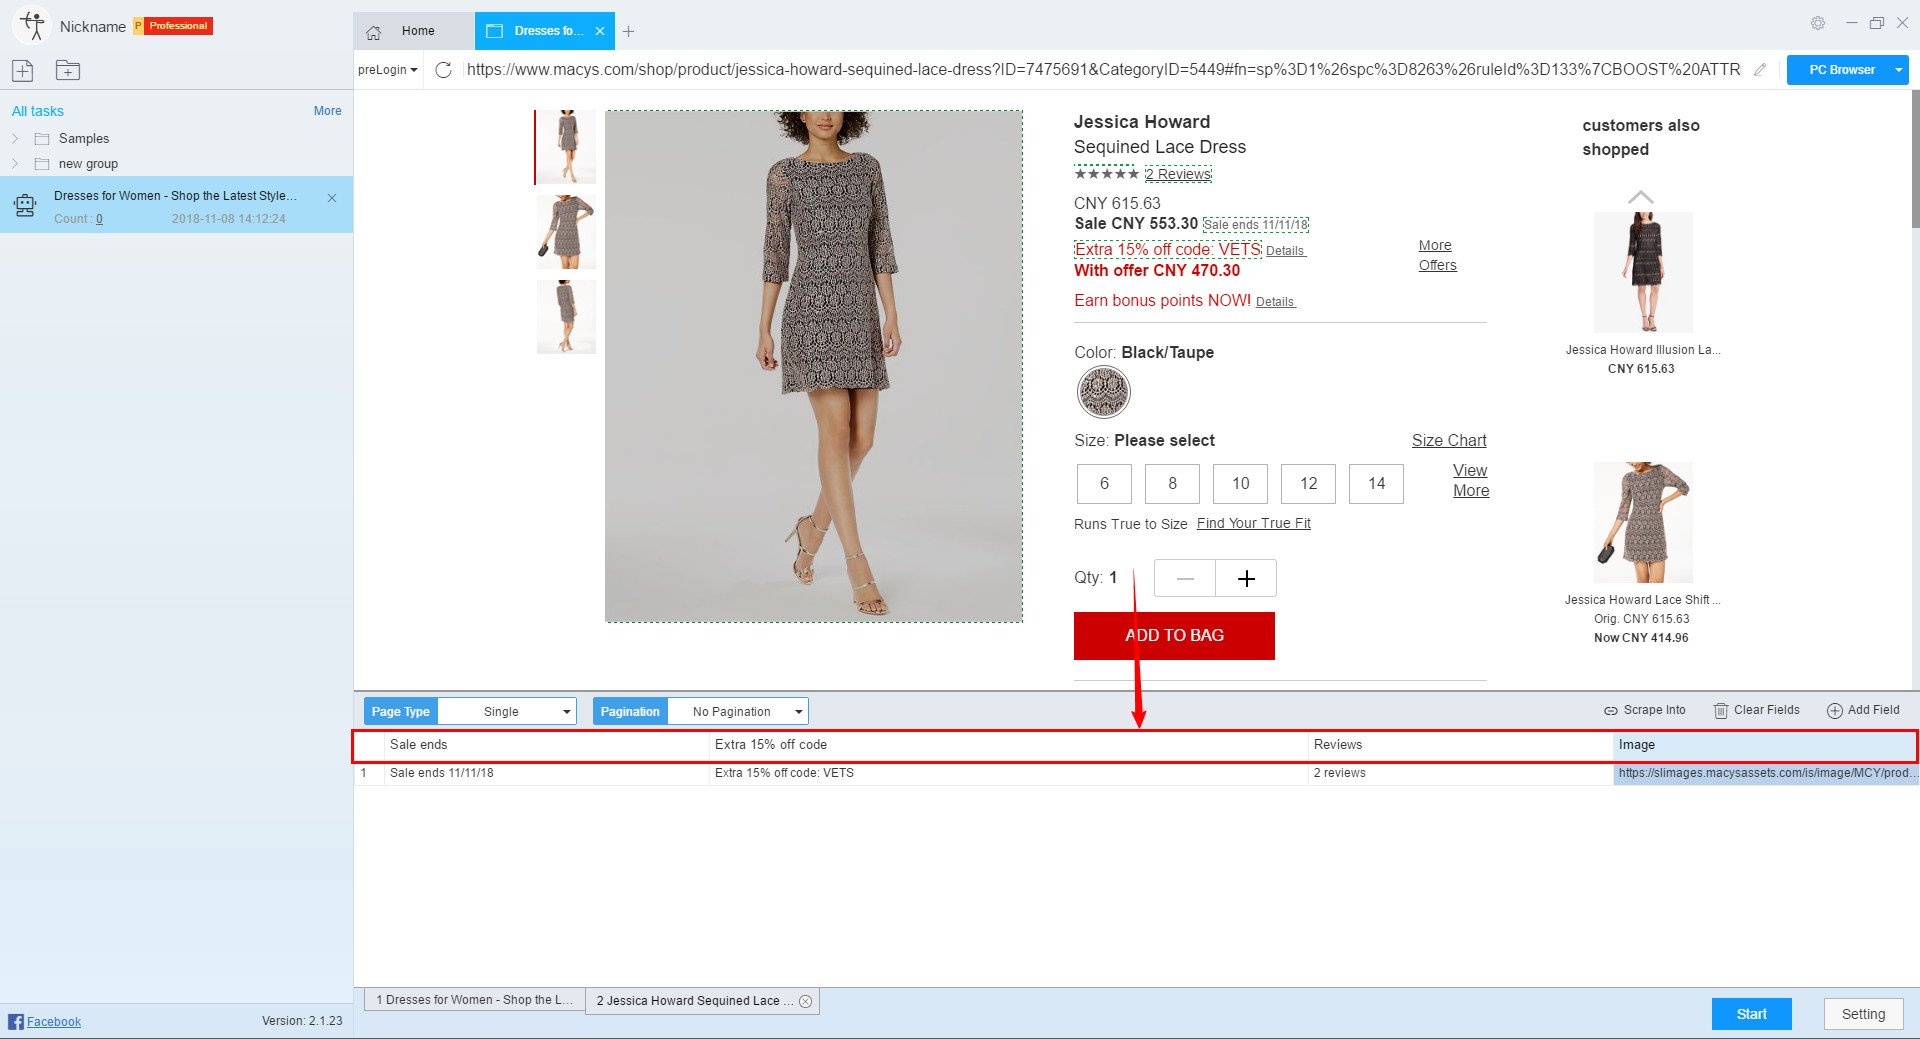Viewport: 1920px width, 1039px height.
Task: Click the URL edit pencil icon
Action: point(1760,69)
